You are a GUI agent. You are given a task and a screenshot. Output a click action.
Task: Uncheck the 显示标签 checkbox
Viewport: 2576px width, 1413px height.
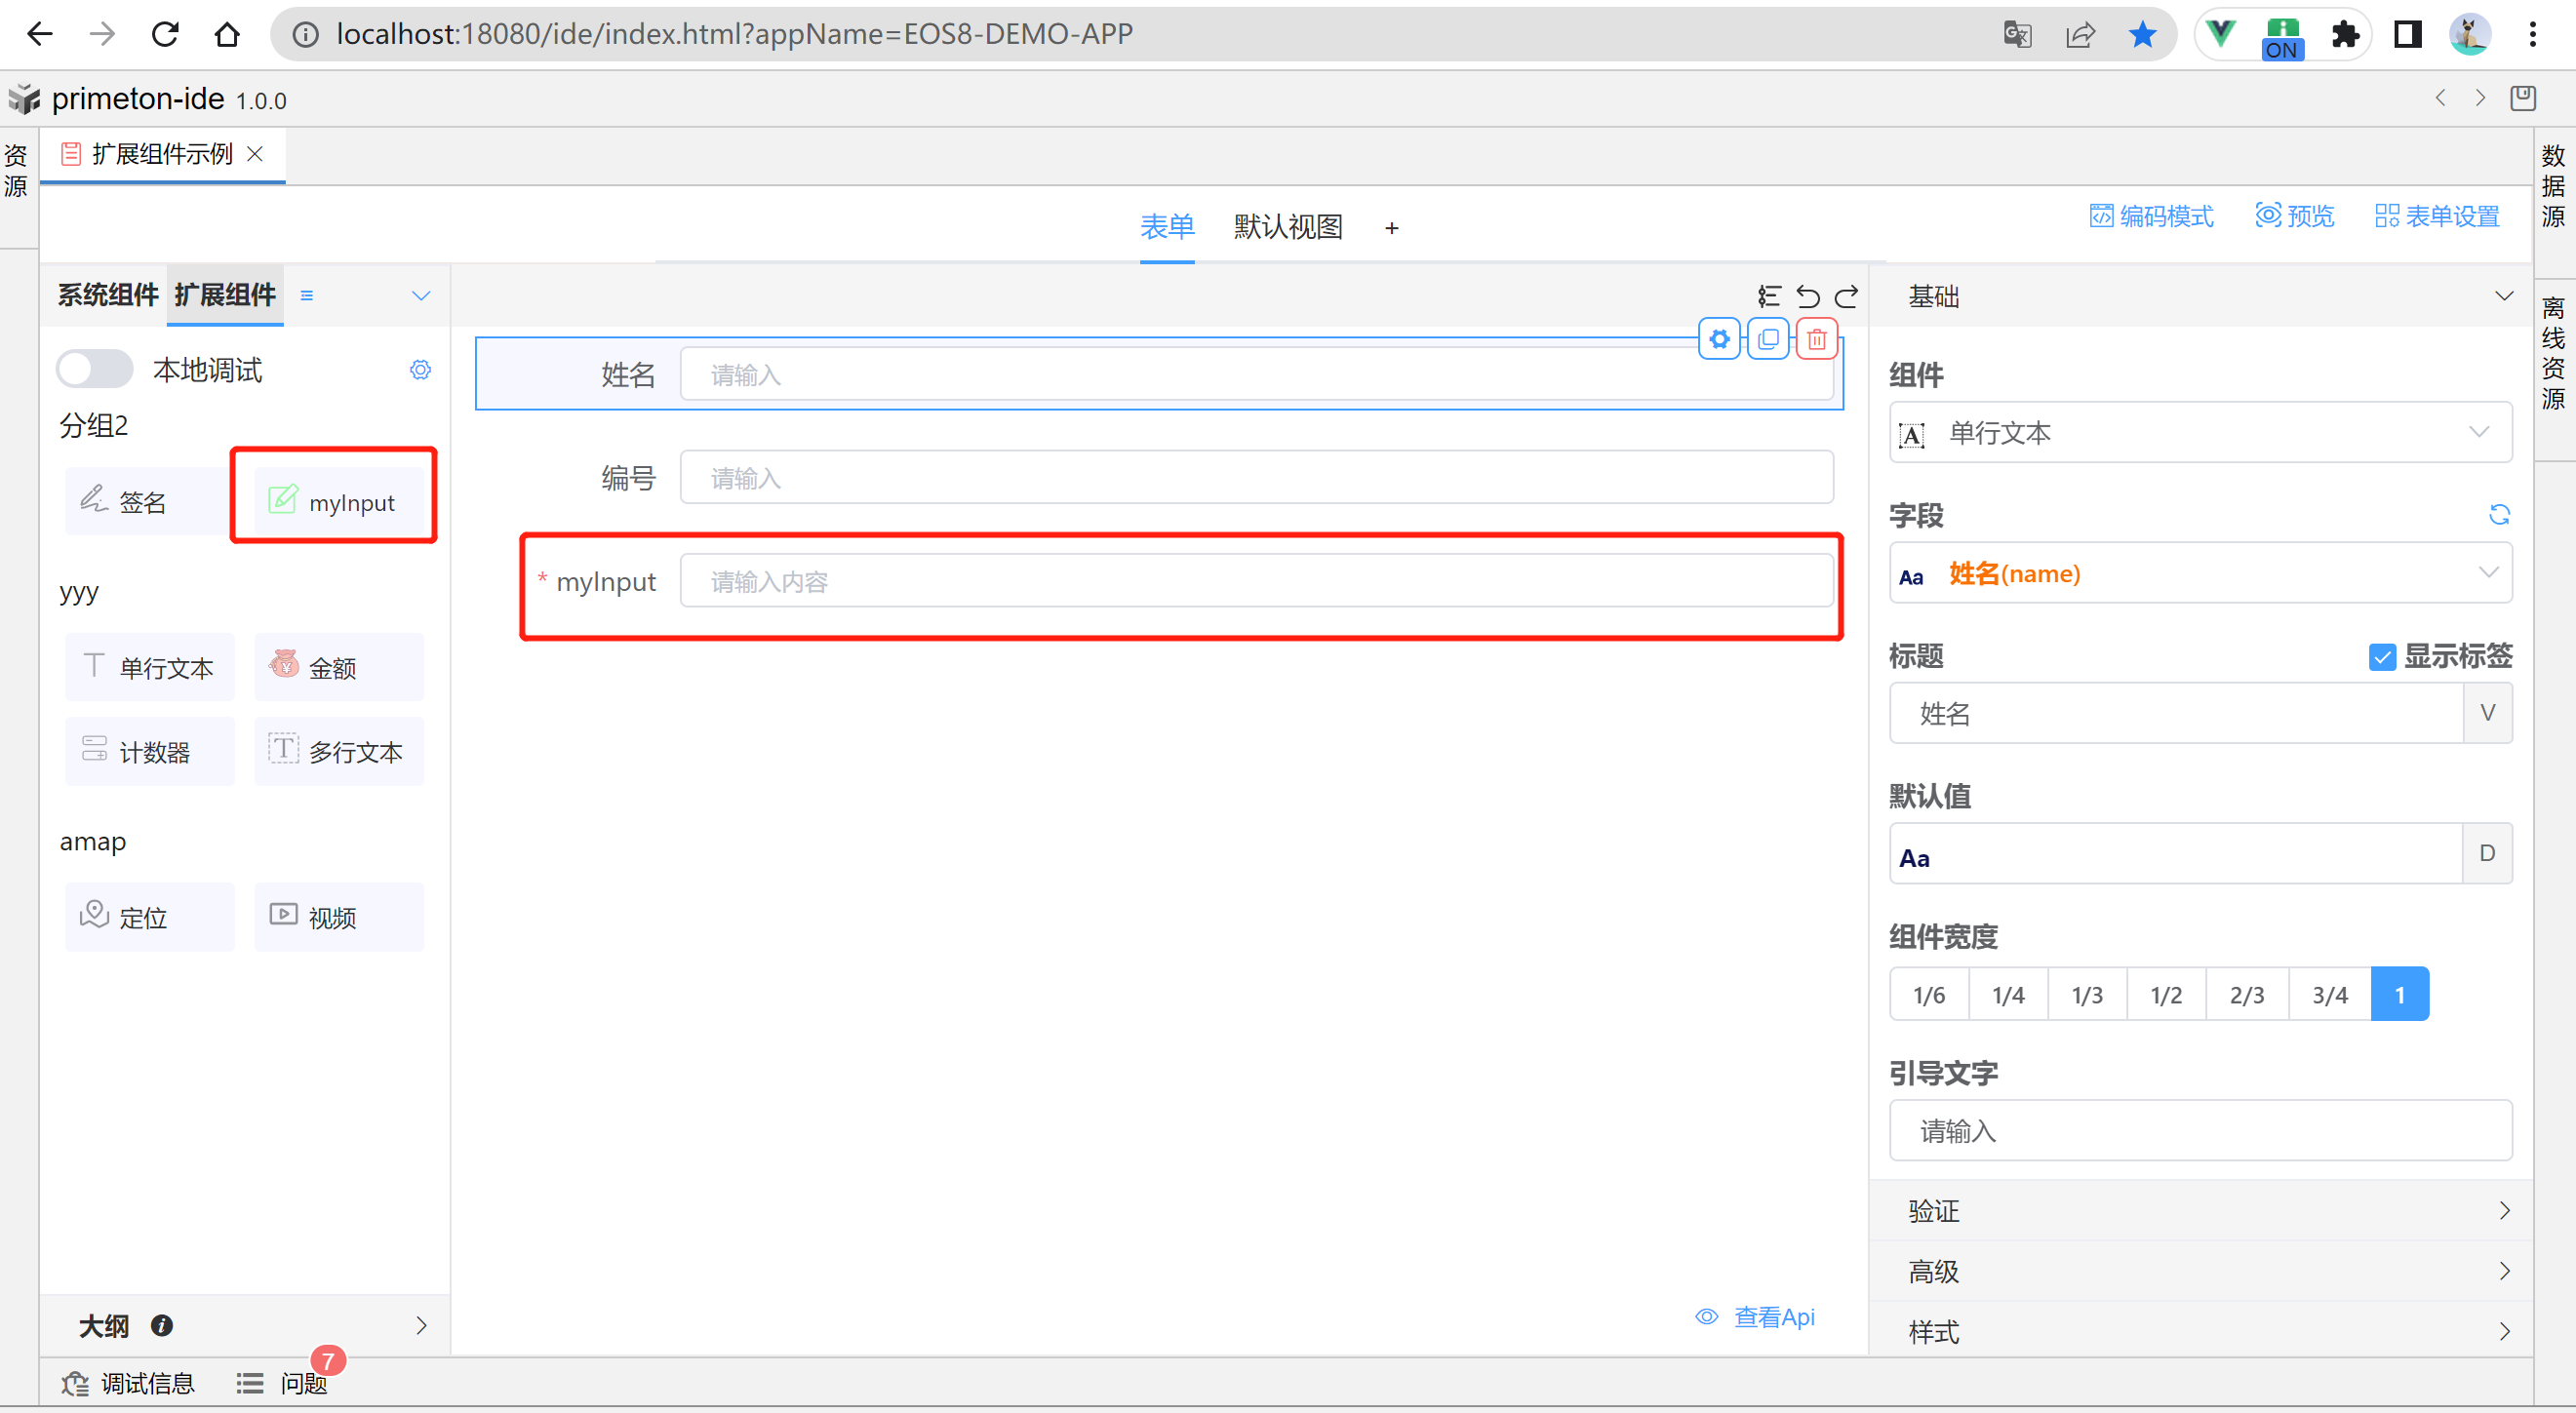pyautogui.click(x=2382, y=657)
